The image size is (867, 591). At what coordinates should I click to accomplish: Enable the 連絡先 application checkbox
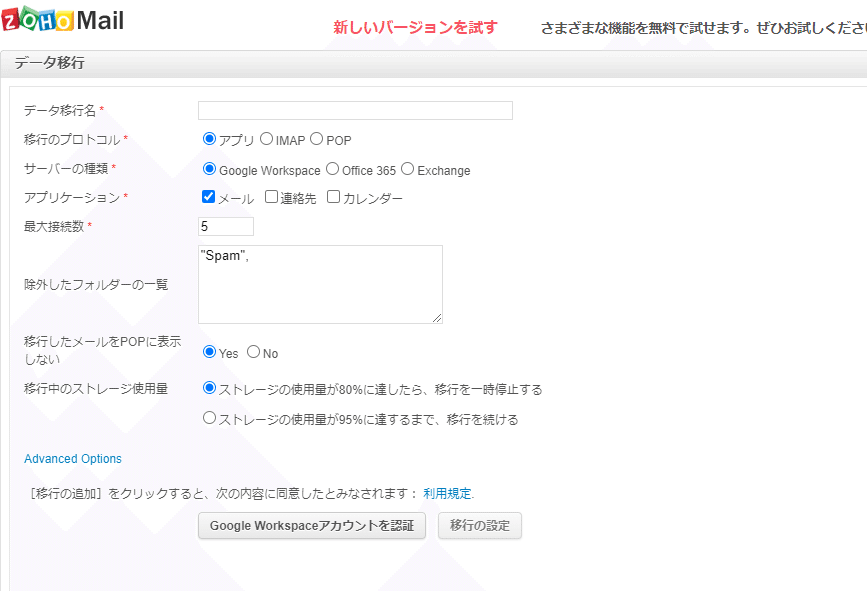point(271,197)
